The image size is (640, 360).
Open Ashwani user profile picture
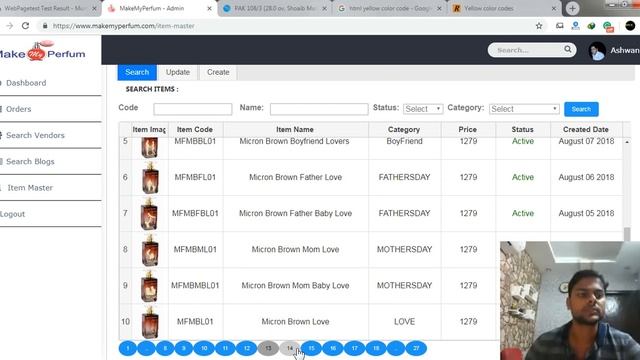(x=597, y=51)
